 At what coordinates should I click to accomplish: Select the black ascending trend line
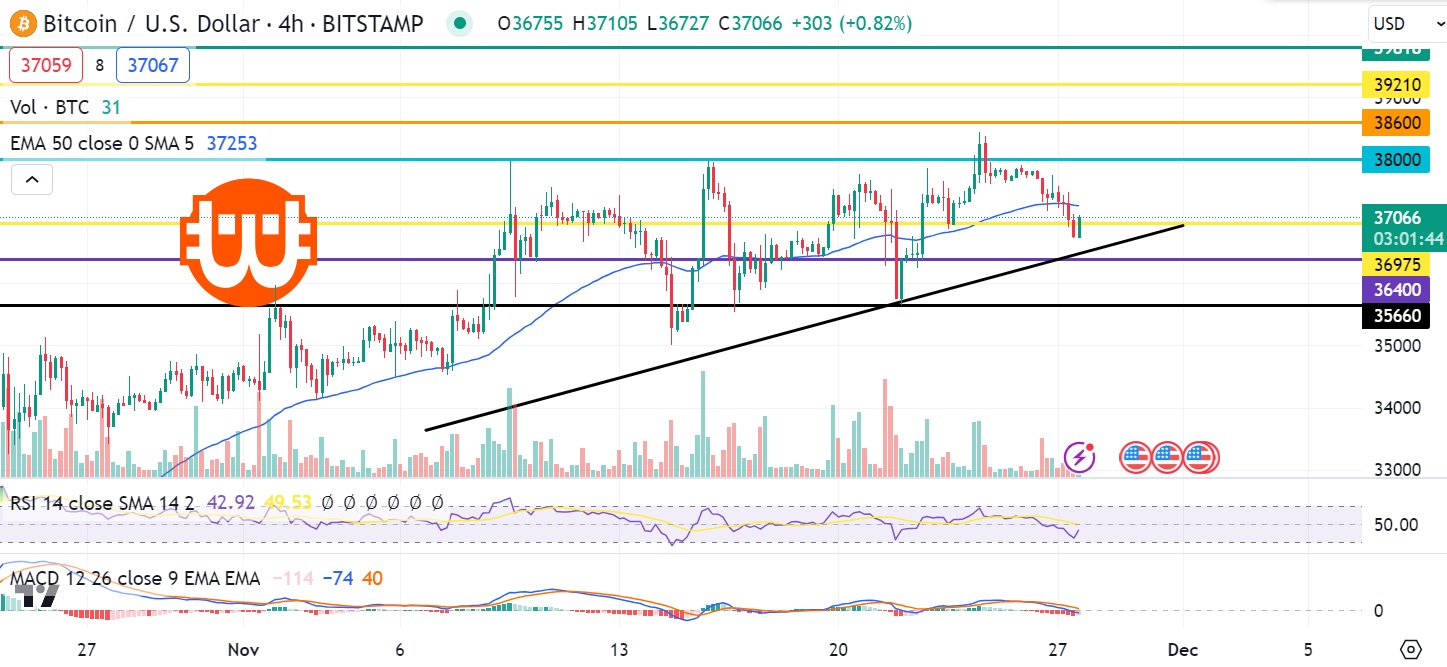(x=805, y=327)
